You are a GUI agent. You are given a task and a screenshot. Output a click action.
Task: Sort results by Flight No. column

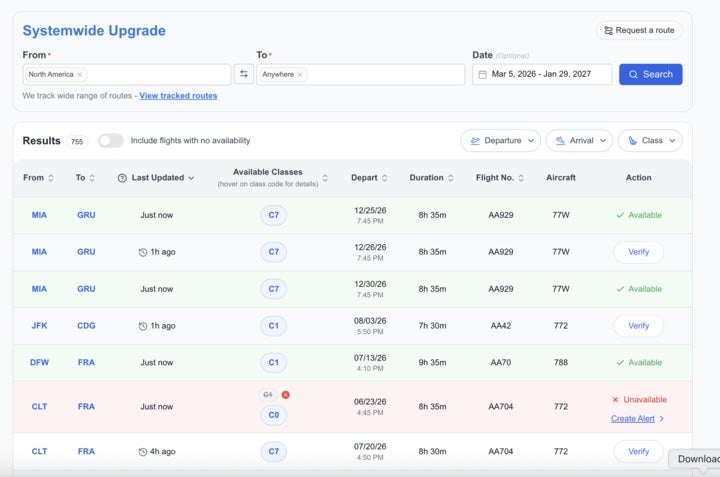[508, 178]
